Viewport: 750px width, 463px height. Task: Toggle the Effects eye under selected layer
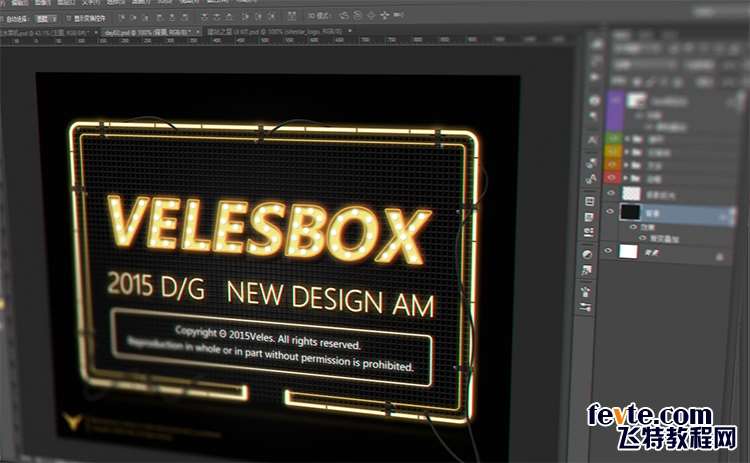click(x=634, y=226)
